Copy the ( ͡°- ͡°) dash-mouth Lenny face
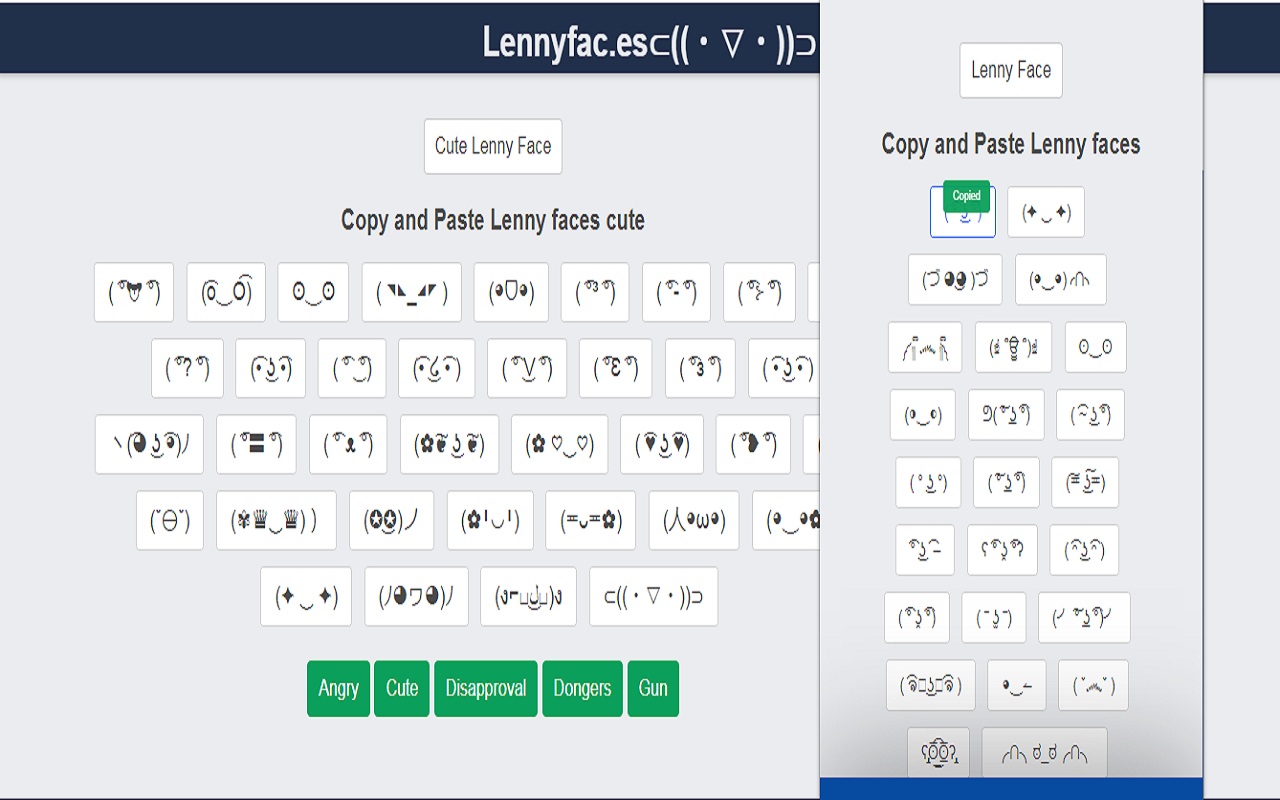Screen dimensions: 1280x800 pyautogui.click(x=676, y=292)
